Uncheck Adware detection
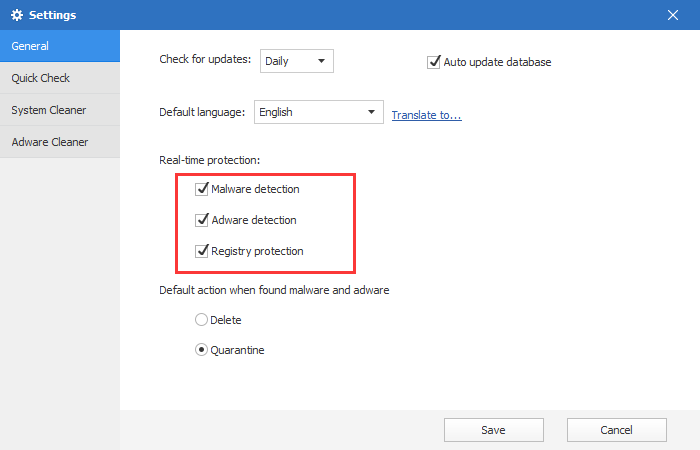The width and height of the screenshot is (700, 450). [202, 220]
